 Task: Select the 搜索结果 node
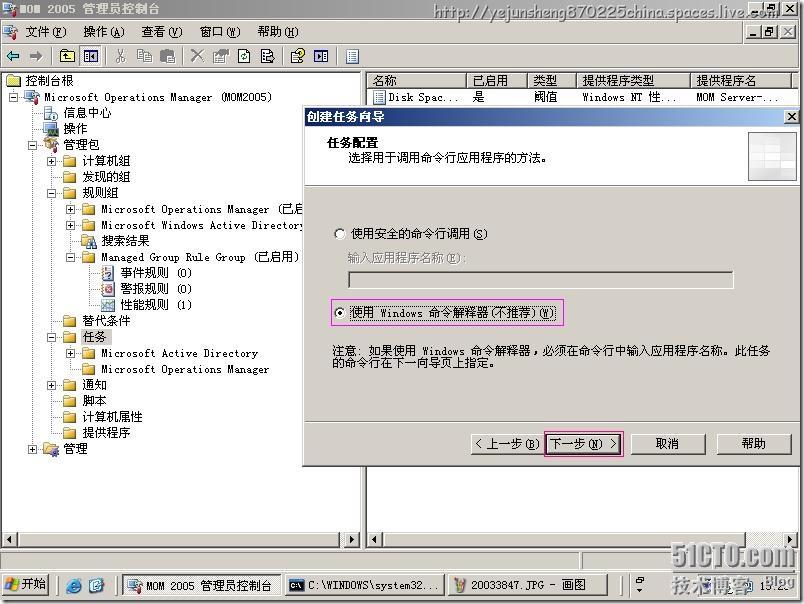125,241
